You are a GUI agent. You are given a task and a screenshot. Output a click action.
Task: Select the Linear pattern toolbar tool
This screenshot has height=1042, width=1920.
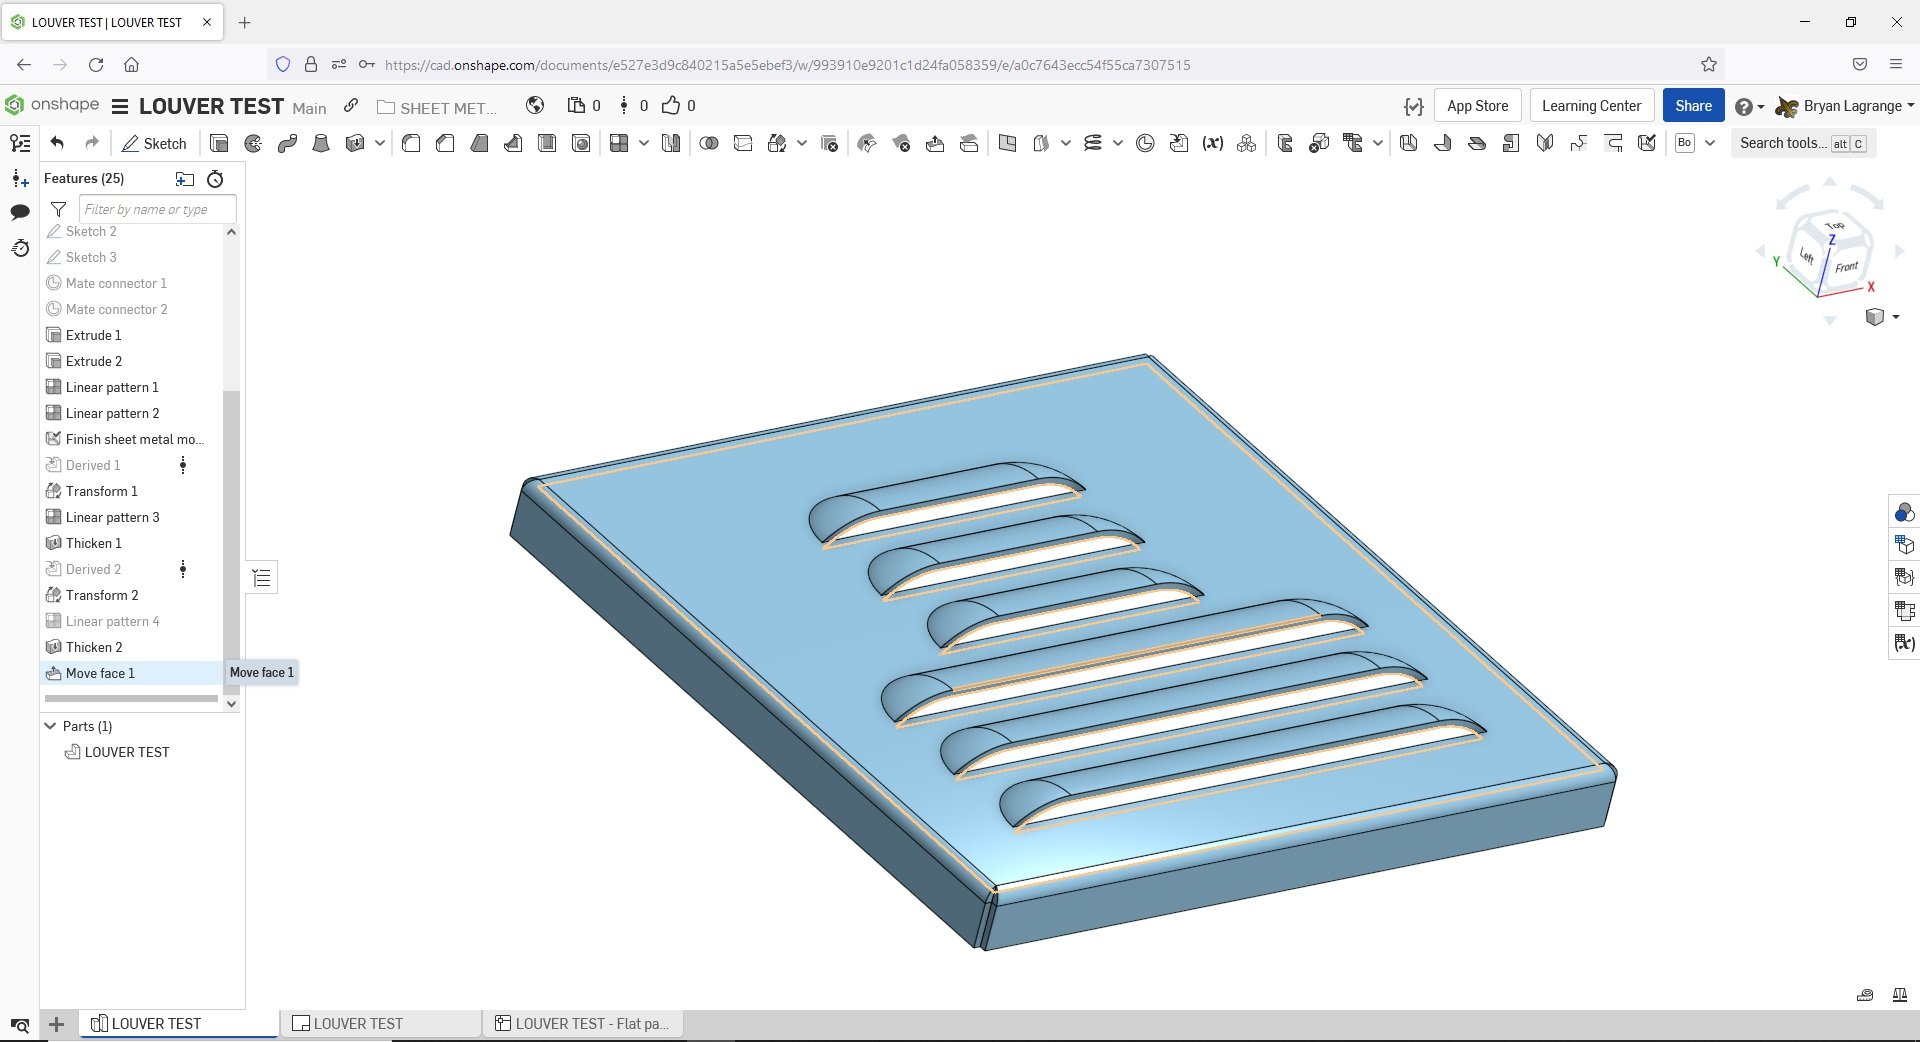click(619, 144)
